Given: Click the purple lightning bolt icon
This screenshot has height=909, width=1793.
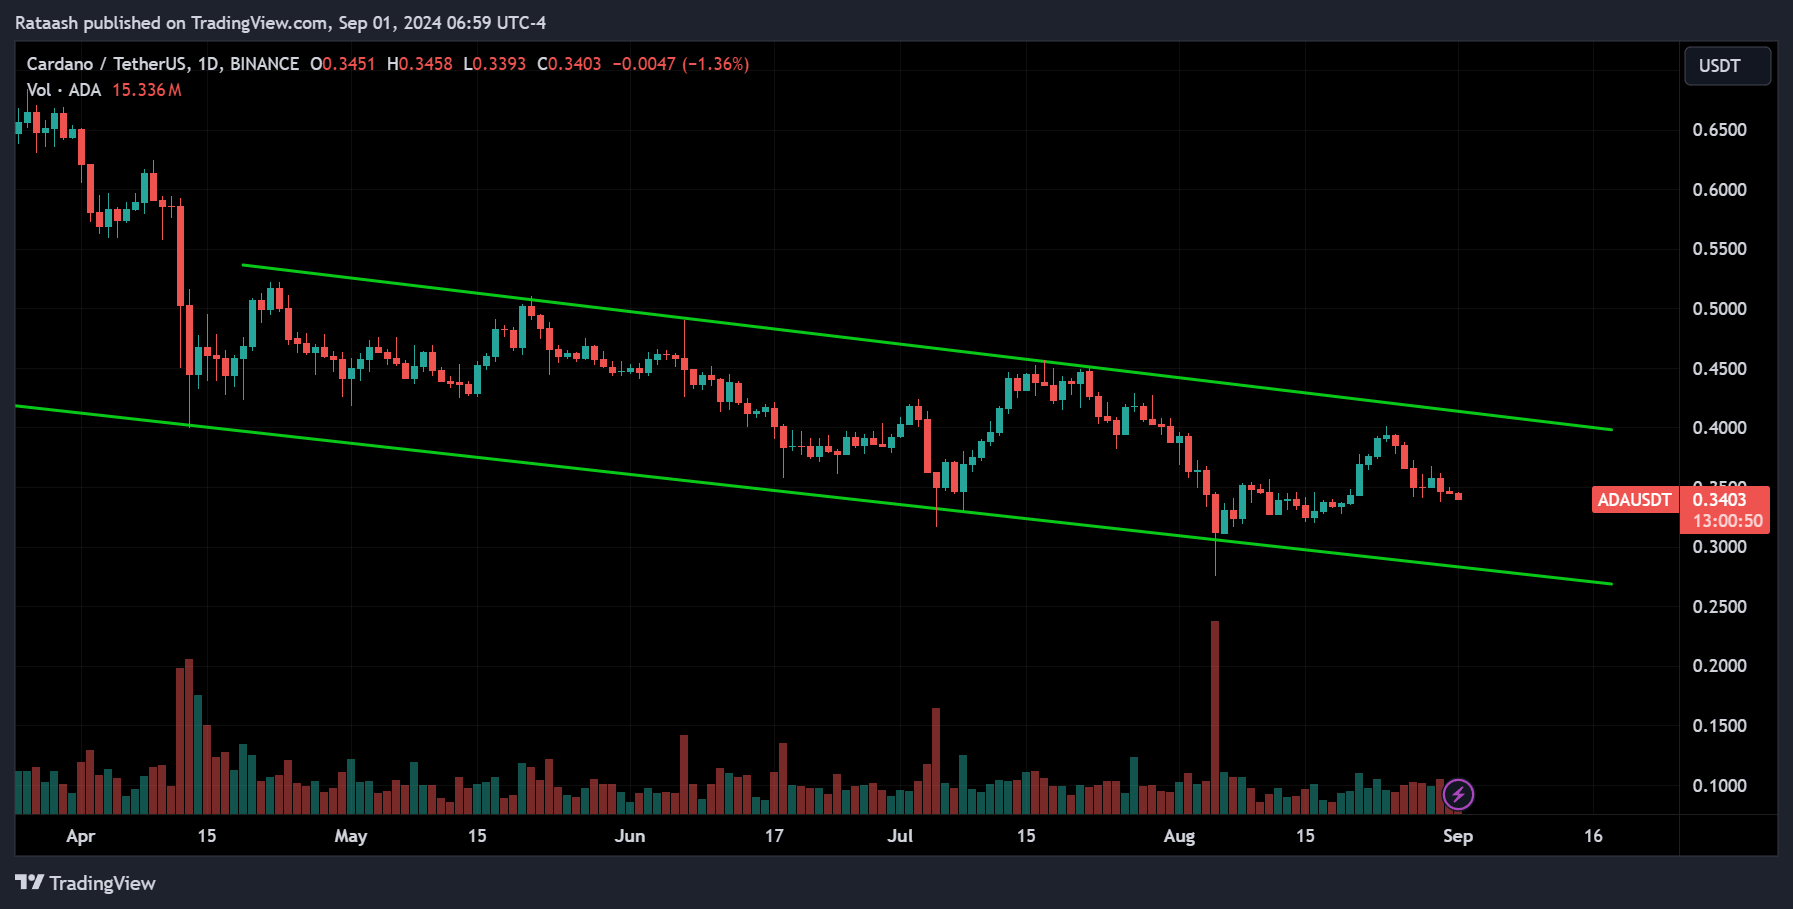Looking at the screenshot, I should [1458, 795].
